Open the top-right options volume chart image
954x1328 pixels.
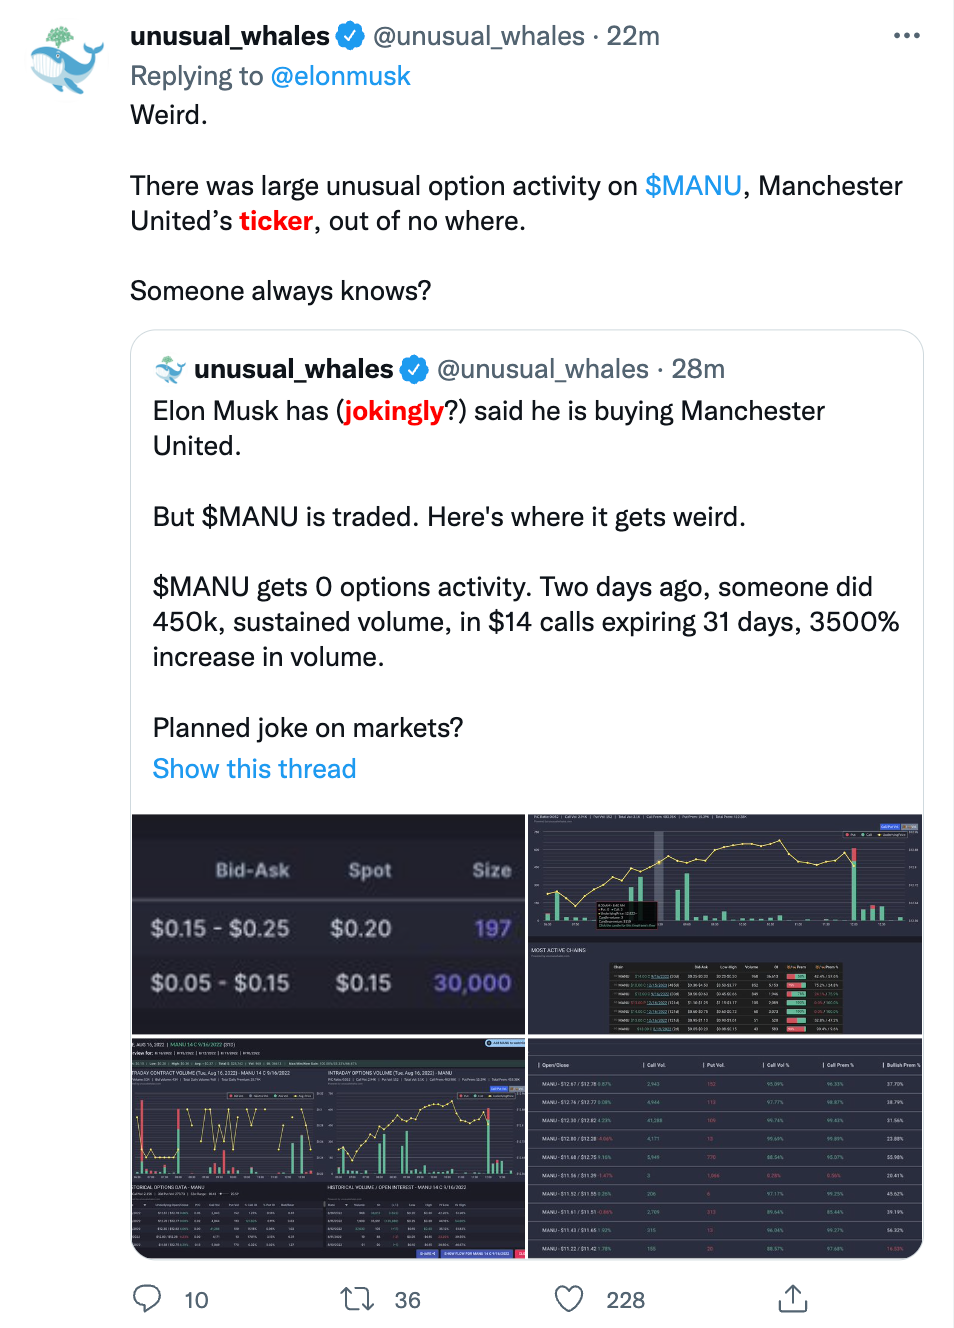tap(724, 924)
